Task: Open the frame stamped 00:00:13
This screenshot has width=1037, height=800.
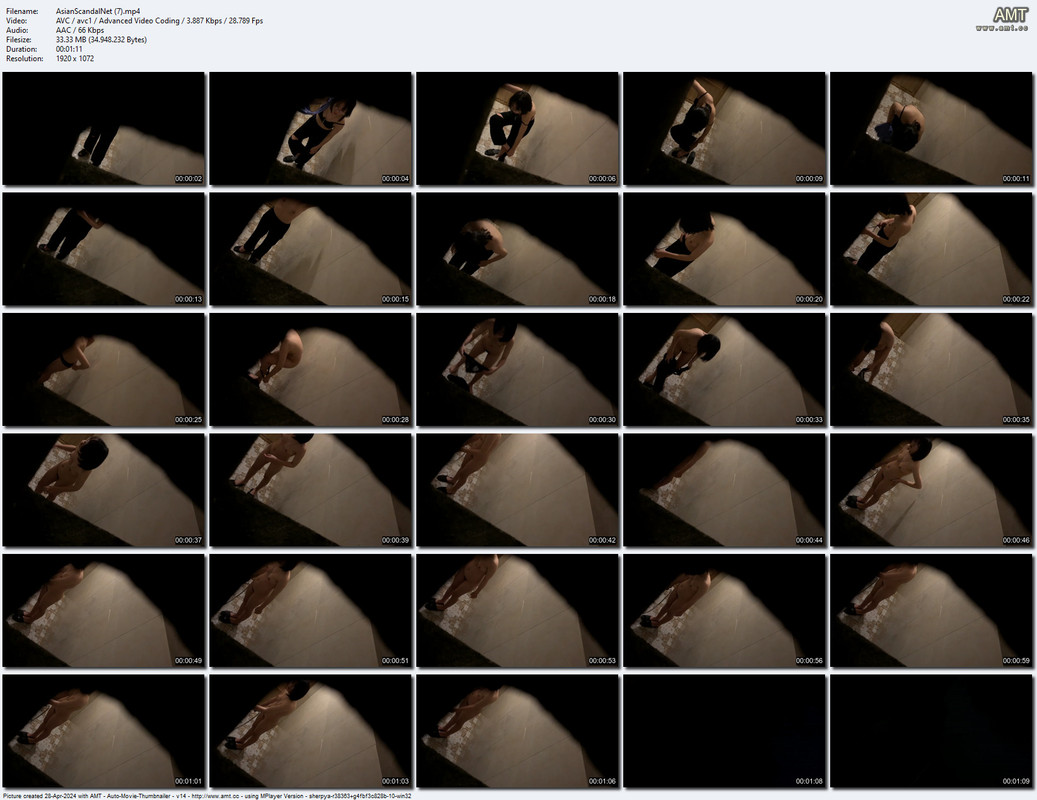Action: pos(104,249)
